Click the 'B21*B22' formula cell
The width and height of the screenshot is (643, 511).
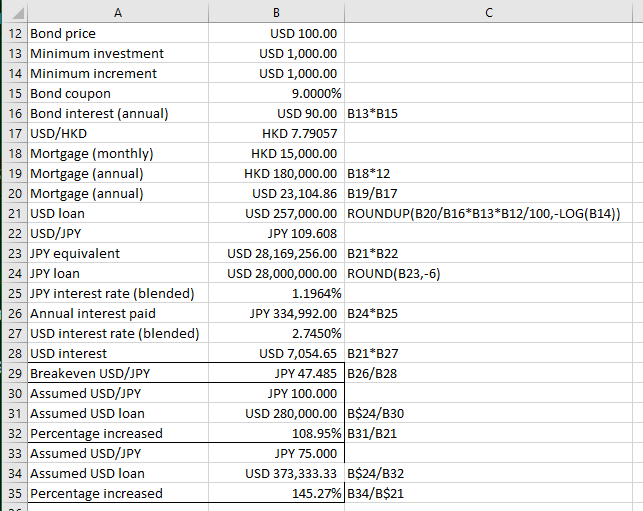(488, 253)
